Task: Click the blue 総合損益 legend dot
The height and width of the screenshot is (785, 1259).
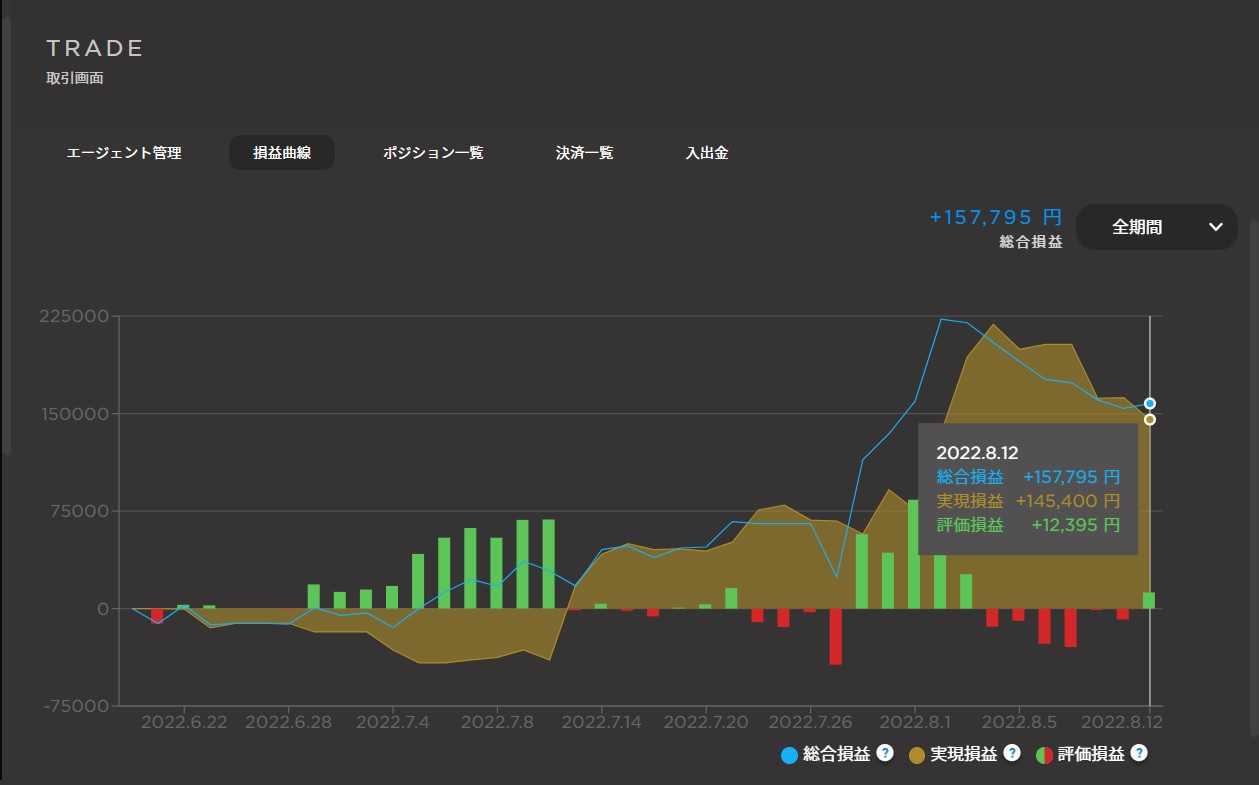Action: pyautogui.click(x=789, y=755)
